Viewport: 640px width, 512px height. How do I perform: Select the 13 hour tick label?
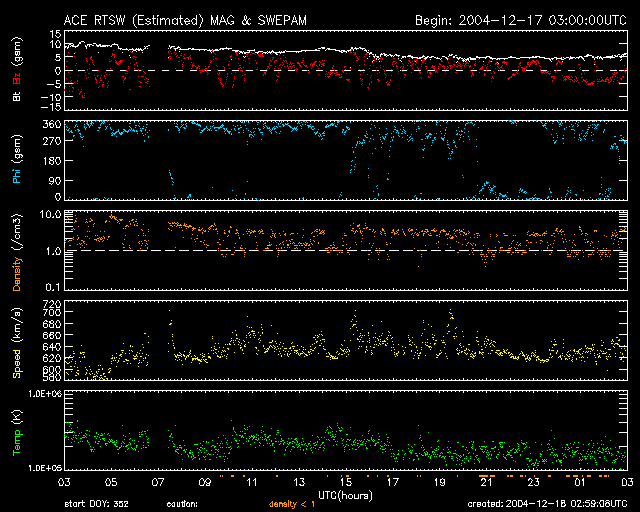pos(299,483)
